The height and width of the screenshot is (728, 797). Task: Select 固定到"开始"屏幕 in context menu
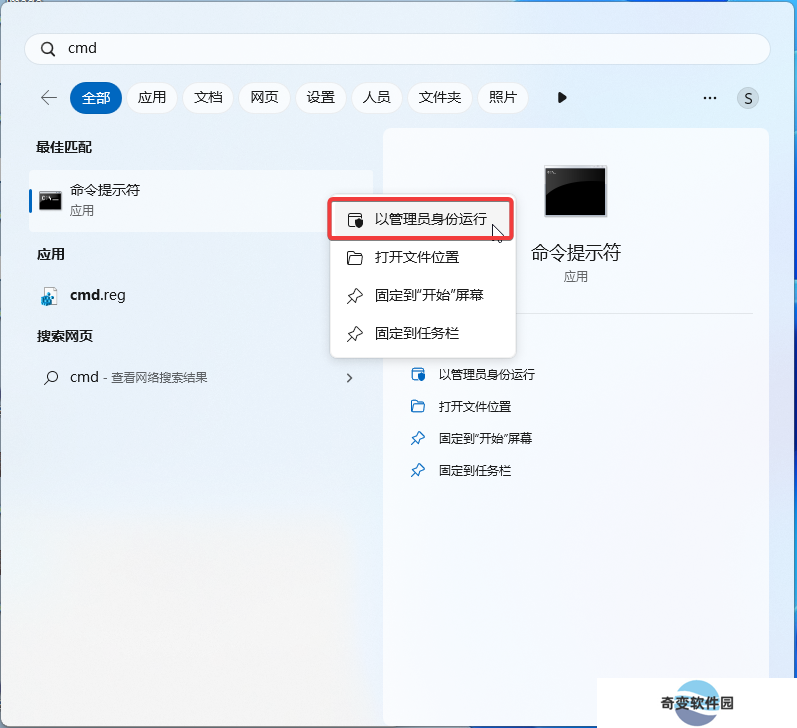coord(422,295)
